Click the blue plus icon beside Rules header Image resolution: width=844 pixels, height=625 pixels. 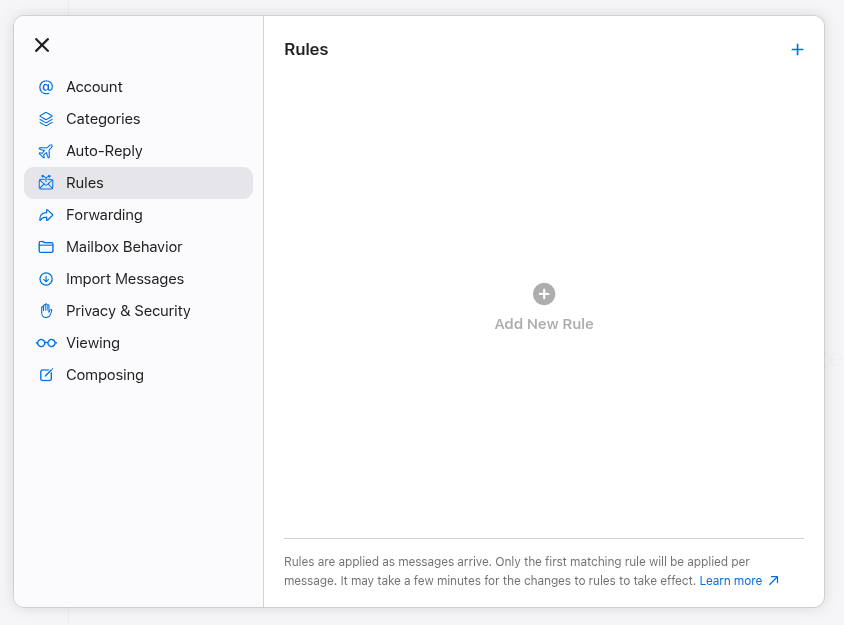point(797,50)
